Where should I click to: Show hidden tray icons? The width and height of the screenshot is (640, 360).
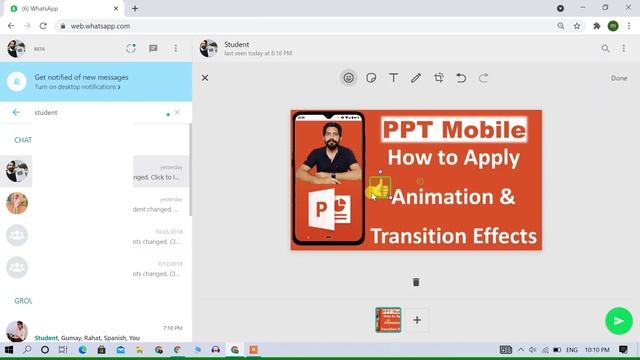tap(521, 350)
